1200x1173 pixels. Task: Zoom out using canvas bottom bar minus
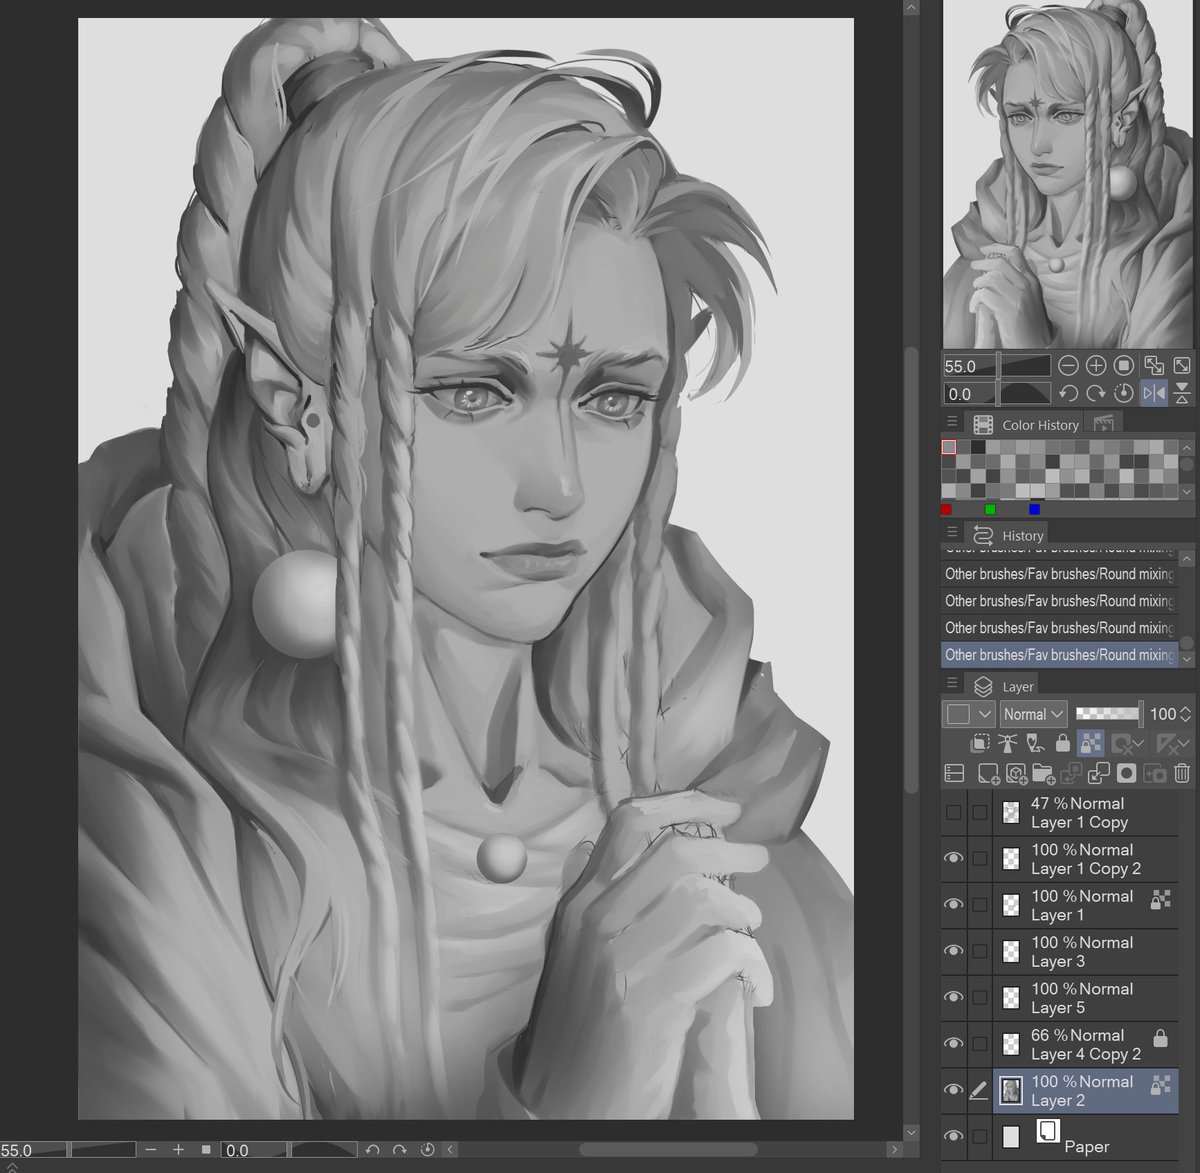click(x=151, y=1150)
